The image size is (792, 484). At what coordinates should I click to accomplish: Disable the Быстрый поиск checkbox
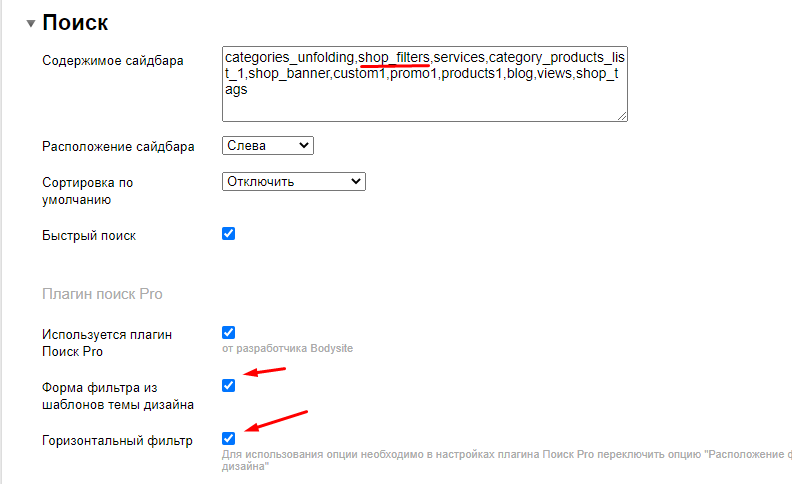tap(228, 234)
